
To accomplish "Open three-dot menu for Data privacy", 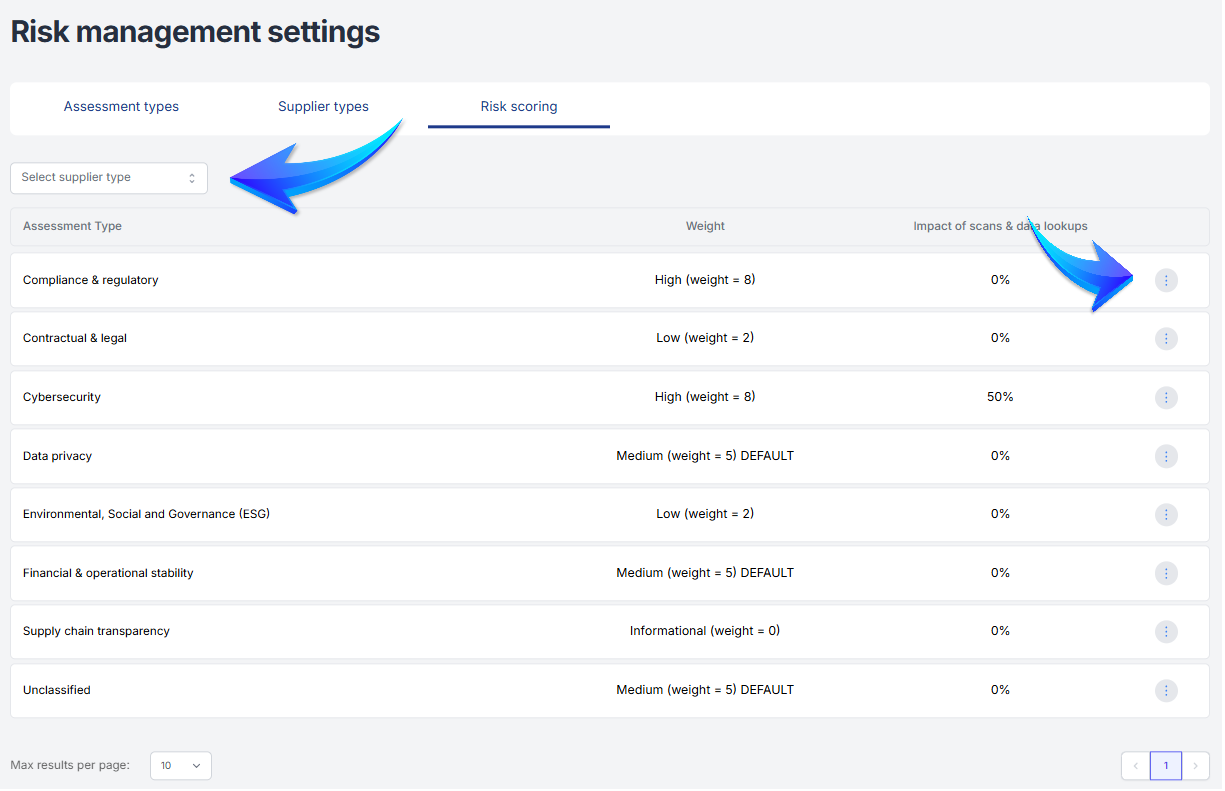I will (x=1166, y=456).
